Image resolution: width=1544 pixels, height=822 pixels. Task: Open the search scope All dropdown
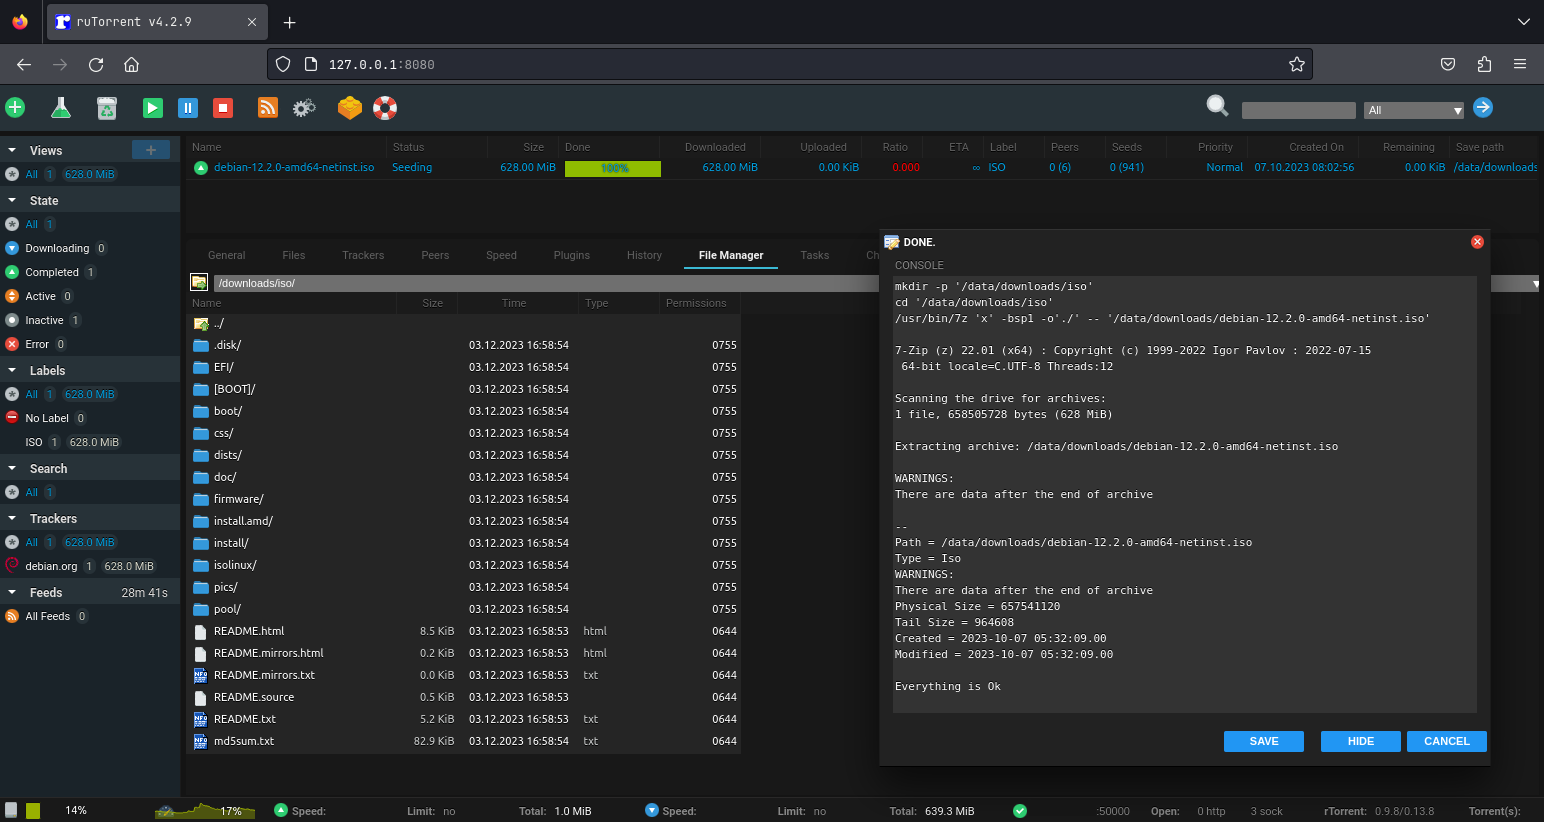click(1414, 110)
